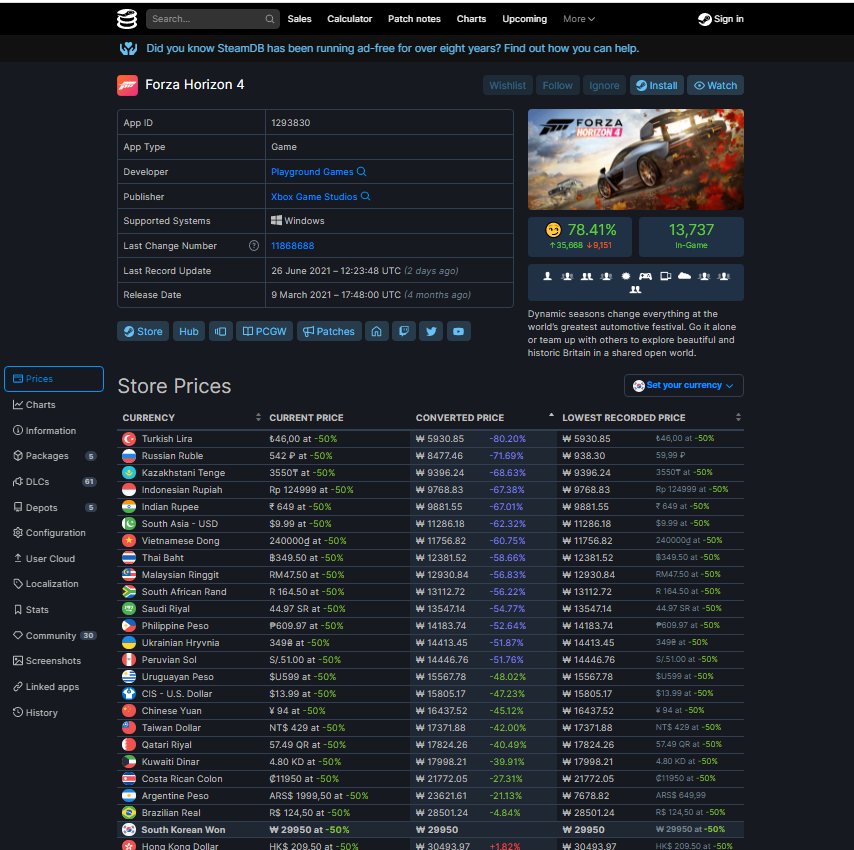Open the PCGW wiki button
854x850 pixels.
pos(265,331)
